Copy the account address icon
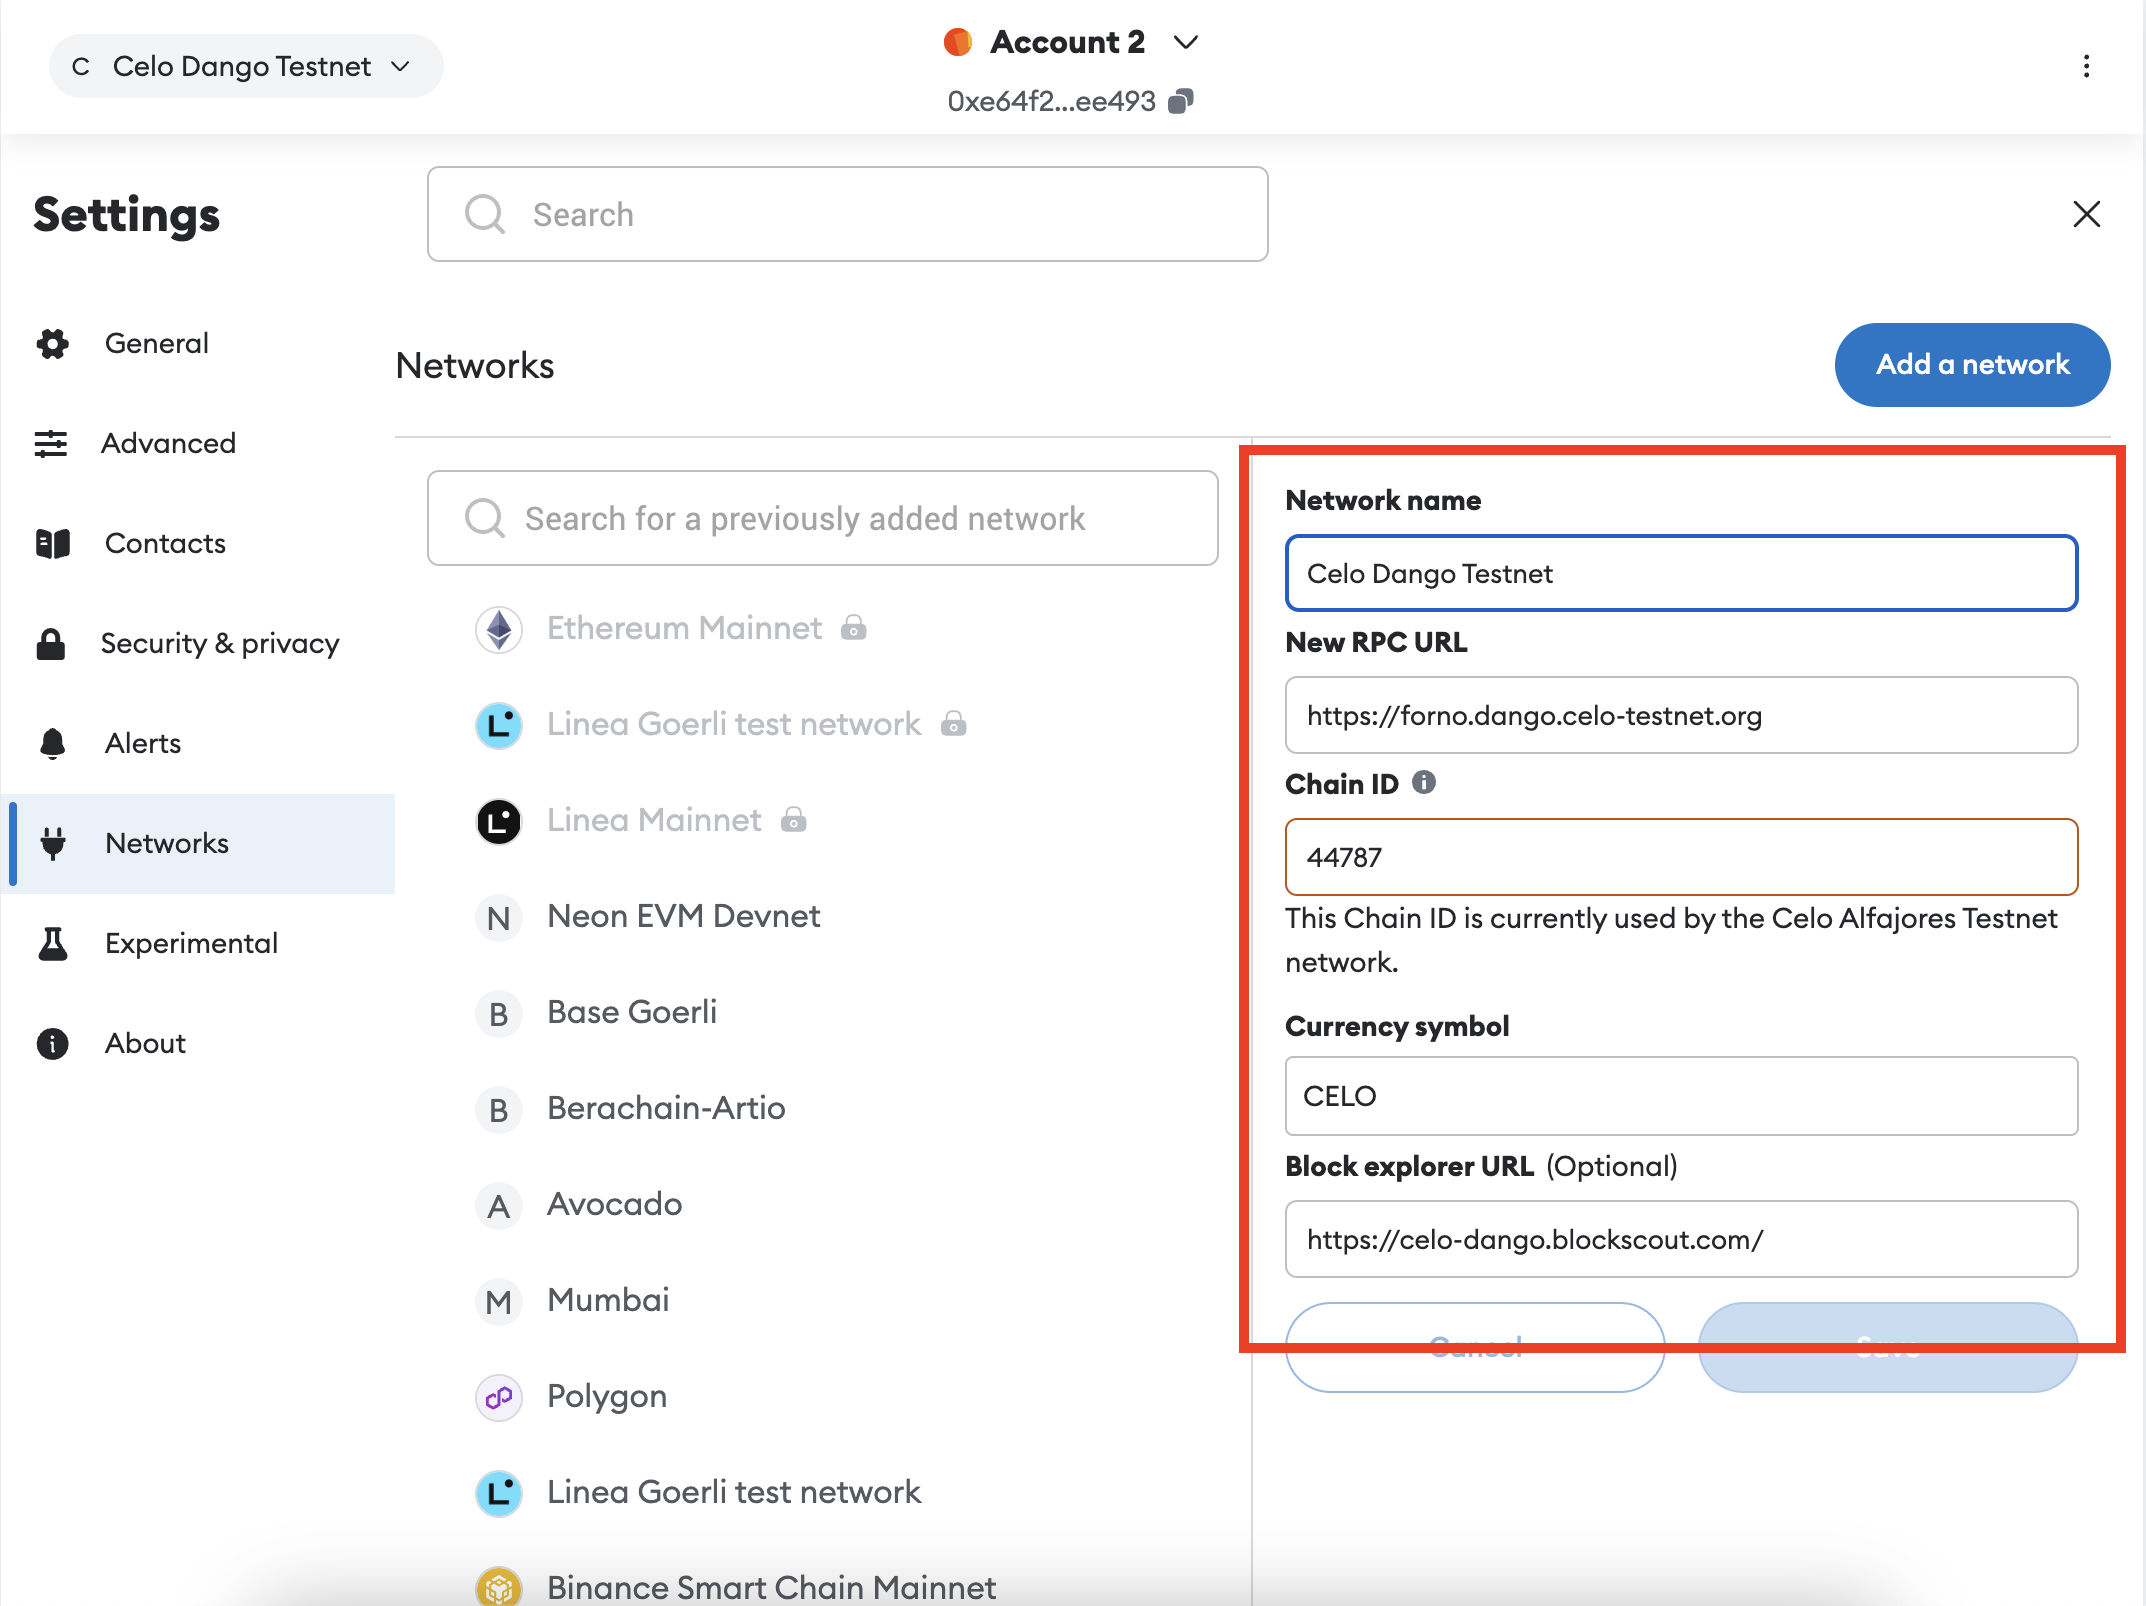Viewport: 2146px width, 1606px height. [1181, 101]
